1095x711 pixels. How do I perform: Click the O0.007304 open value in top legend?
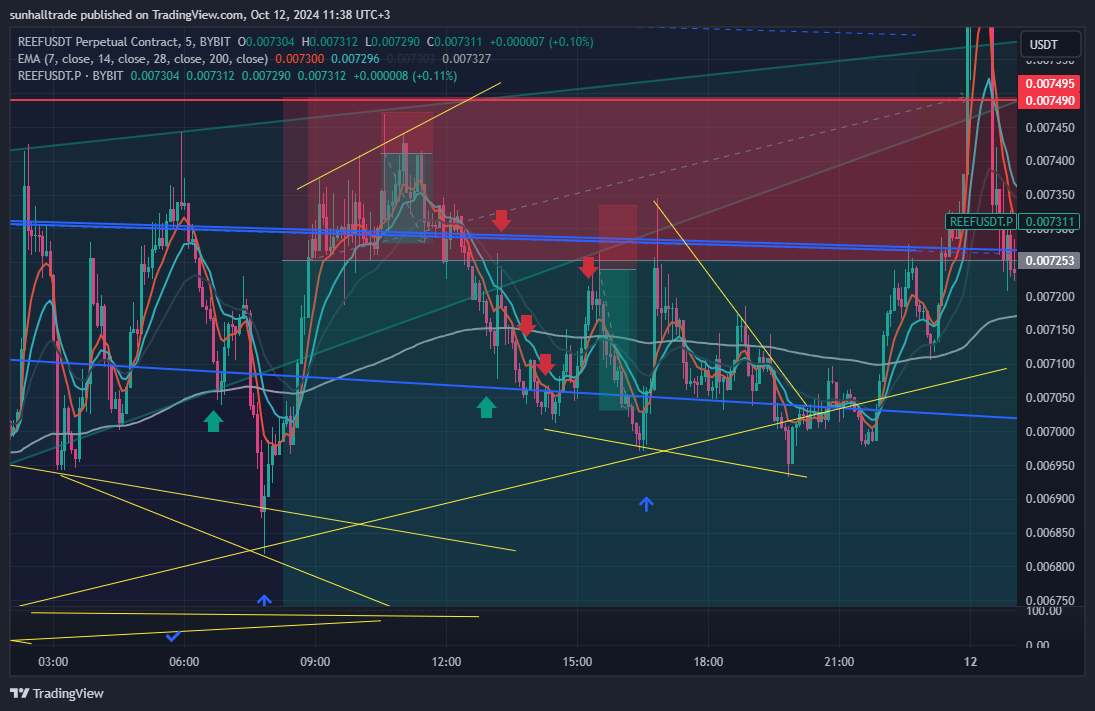[x=266, y=42]
